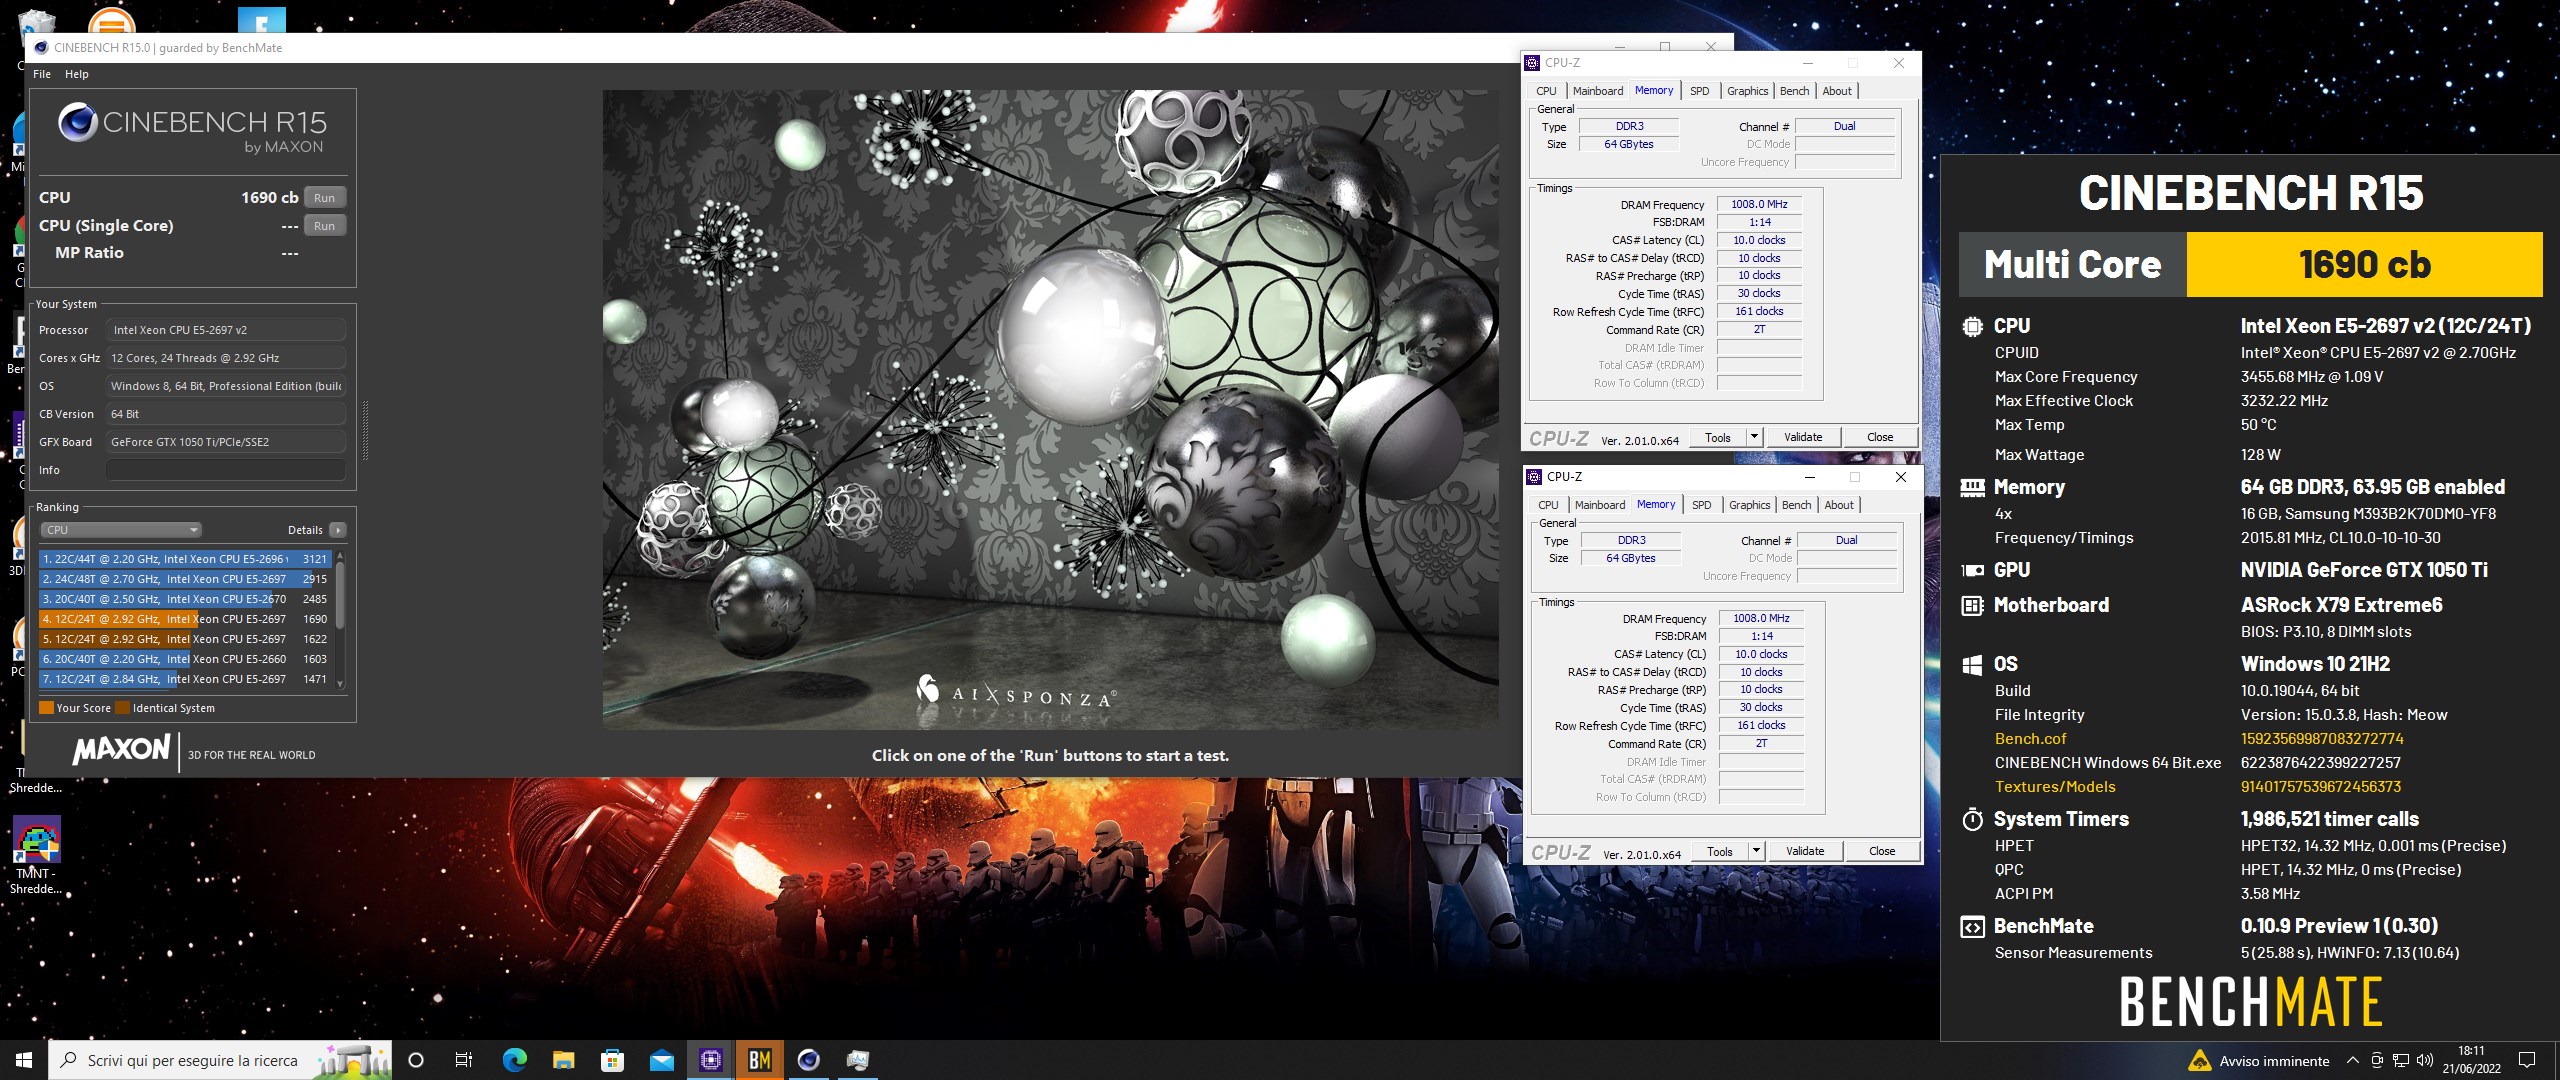
Task: Select ranking row 4 with score 1690
Action: point(186,619)
